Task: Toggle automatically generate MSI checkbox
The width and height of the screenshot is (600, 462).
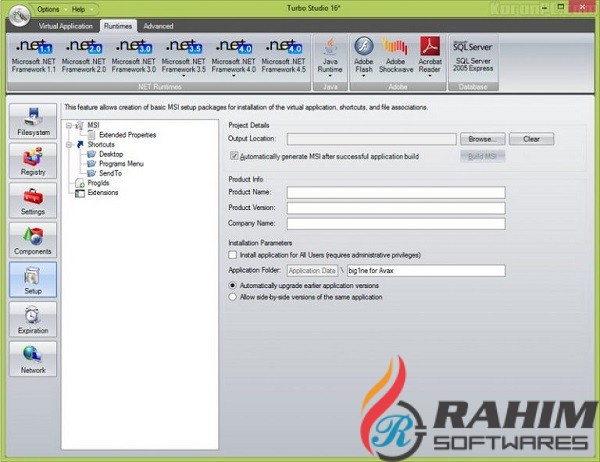Action: tap(234, 156)
